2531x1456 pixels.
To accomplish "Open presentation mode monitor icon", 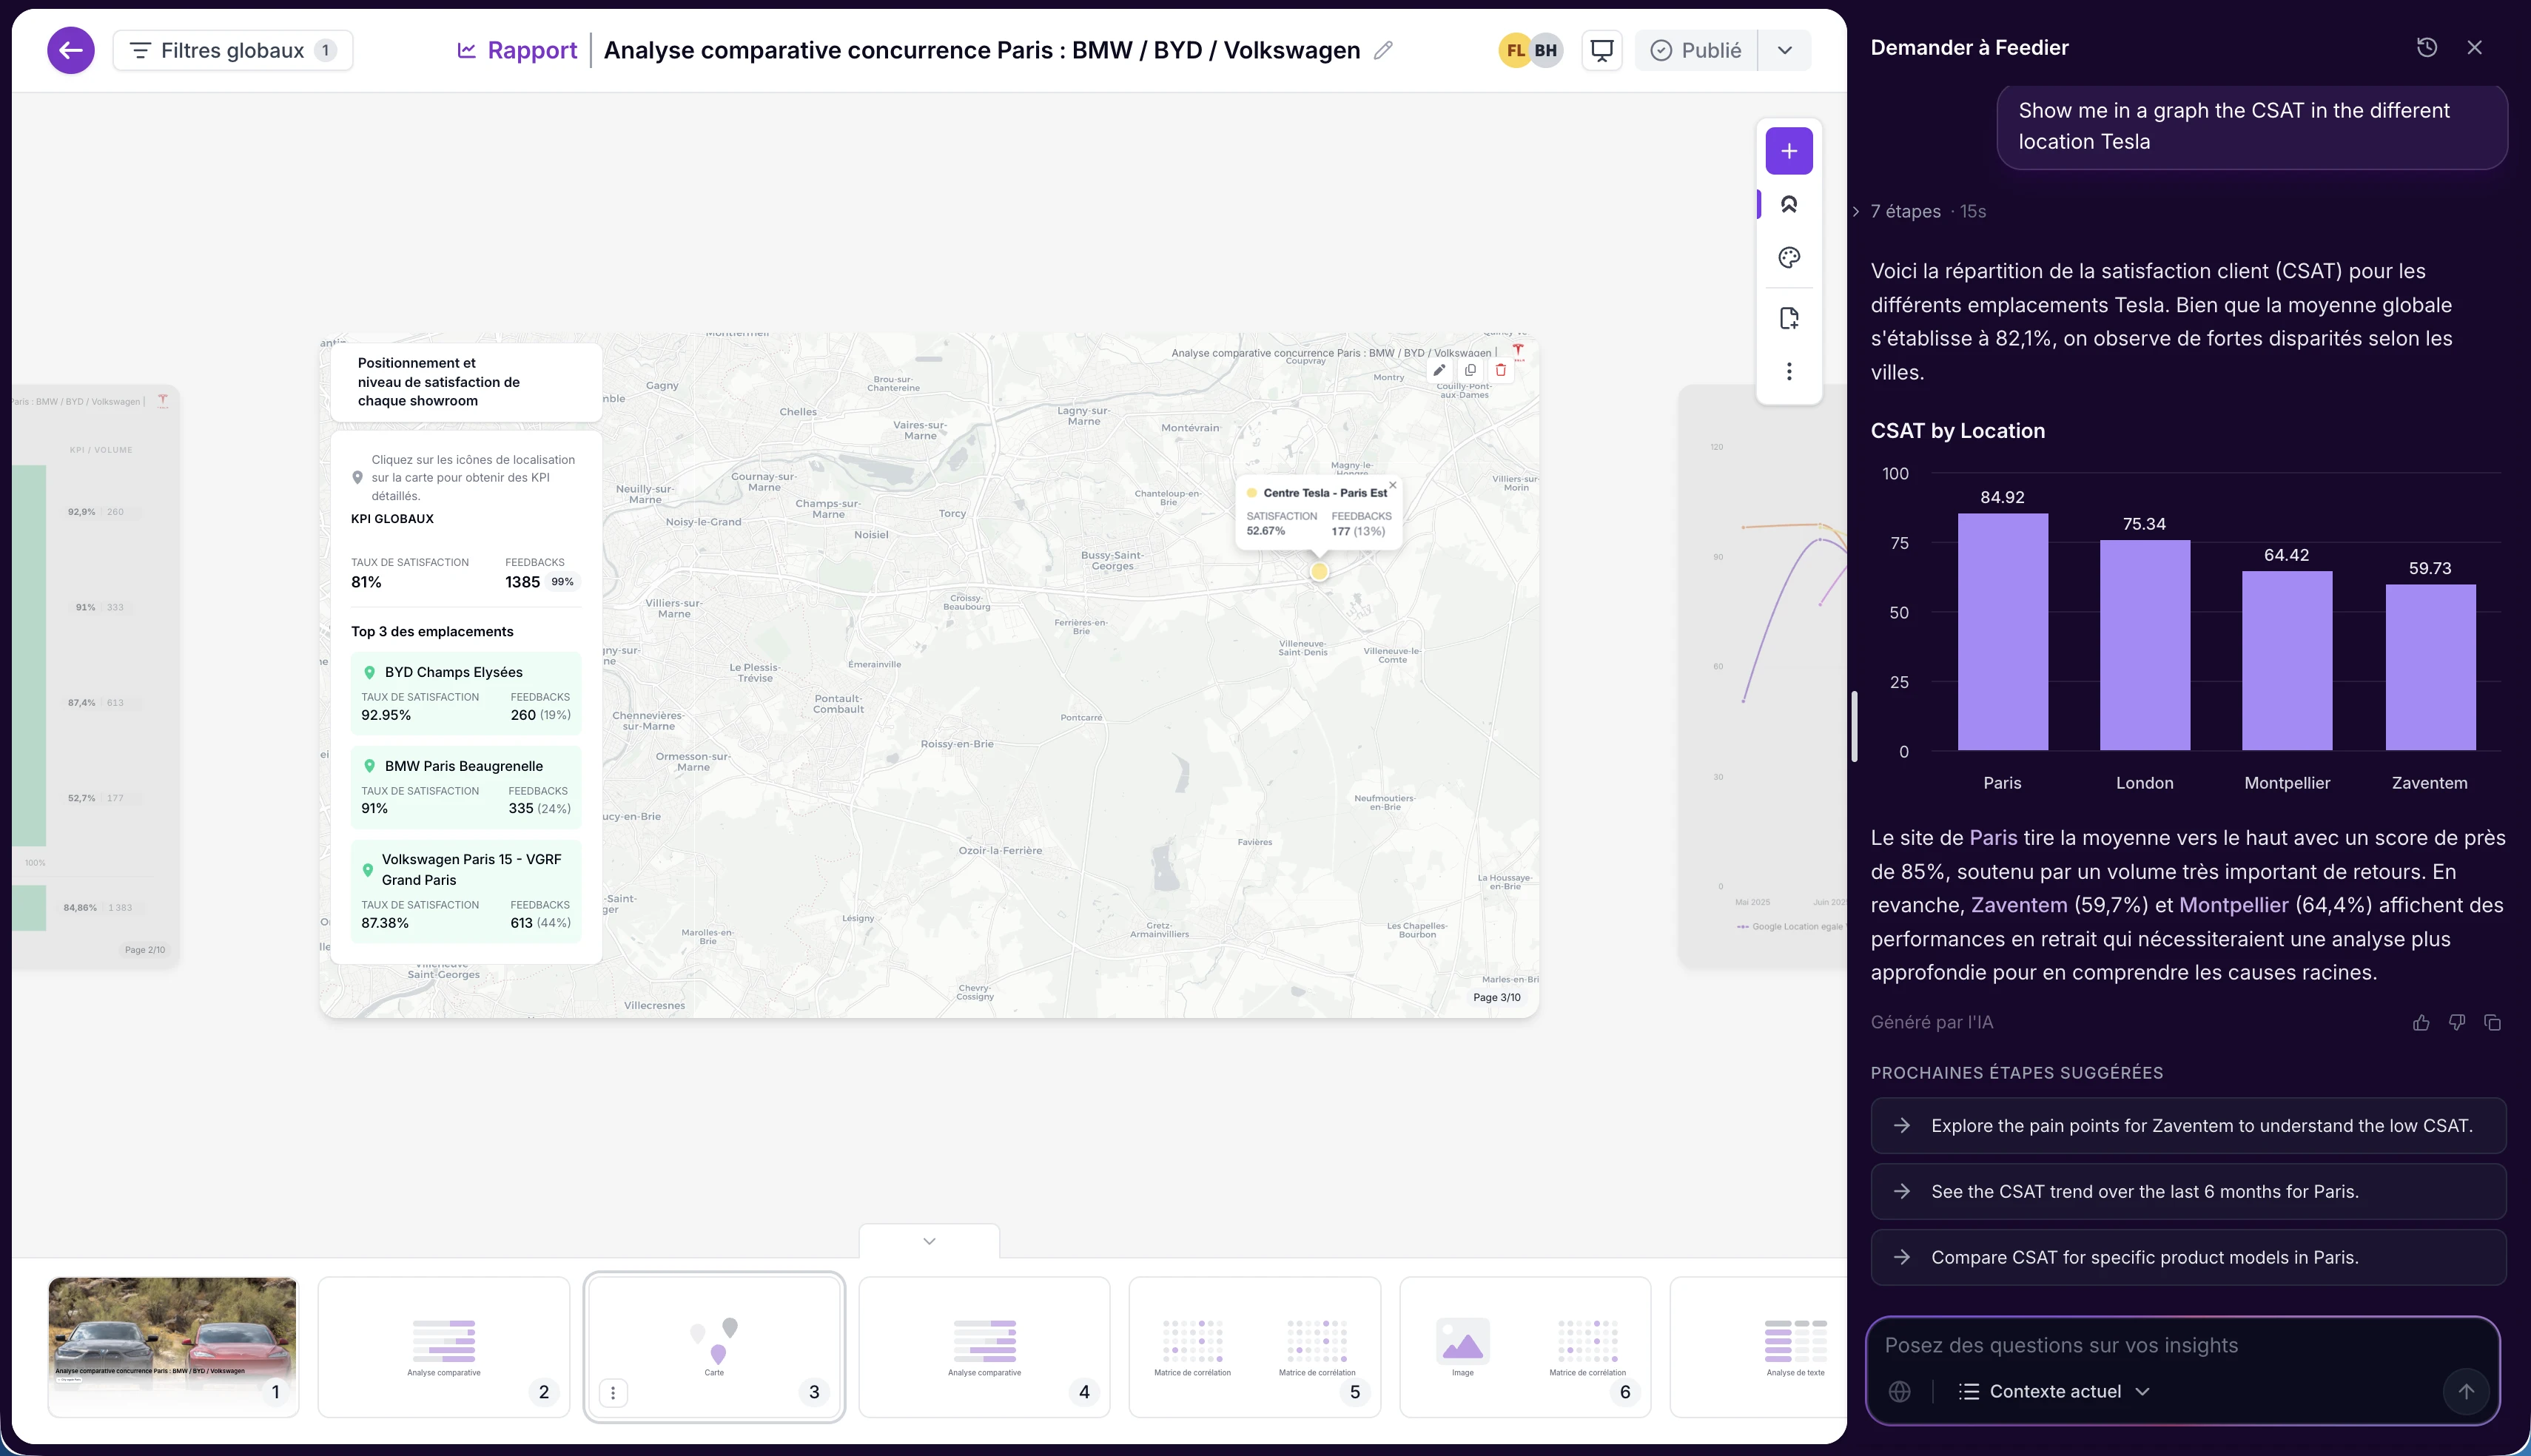I will [x=1601, y=50].
